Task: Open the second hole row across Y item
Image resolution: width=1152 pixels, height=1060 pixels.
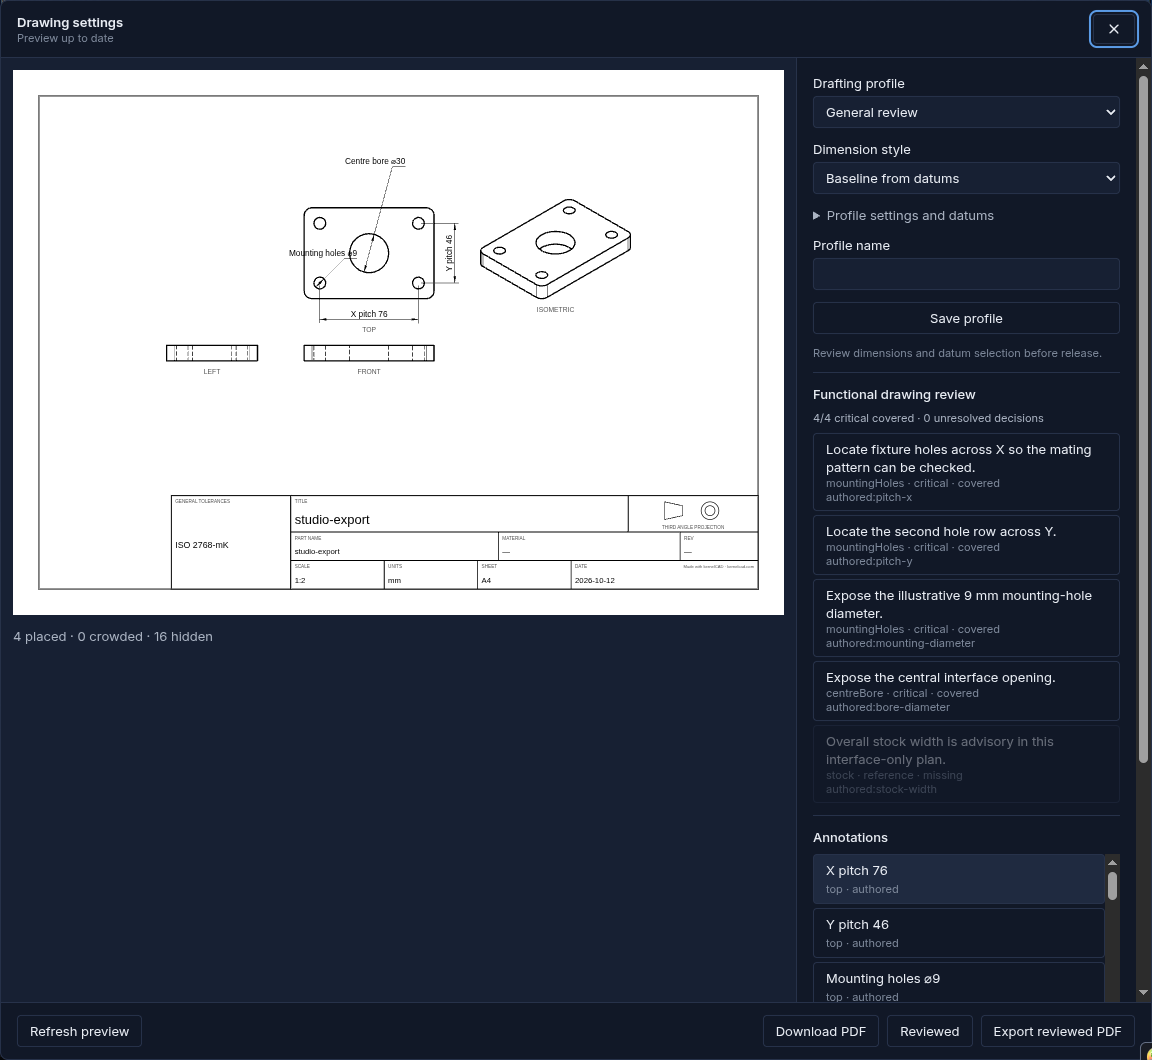Action: pos(965,545)
